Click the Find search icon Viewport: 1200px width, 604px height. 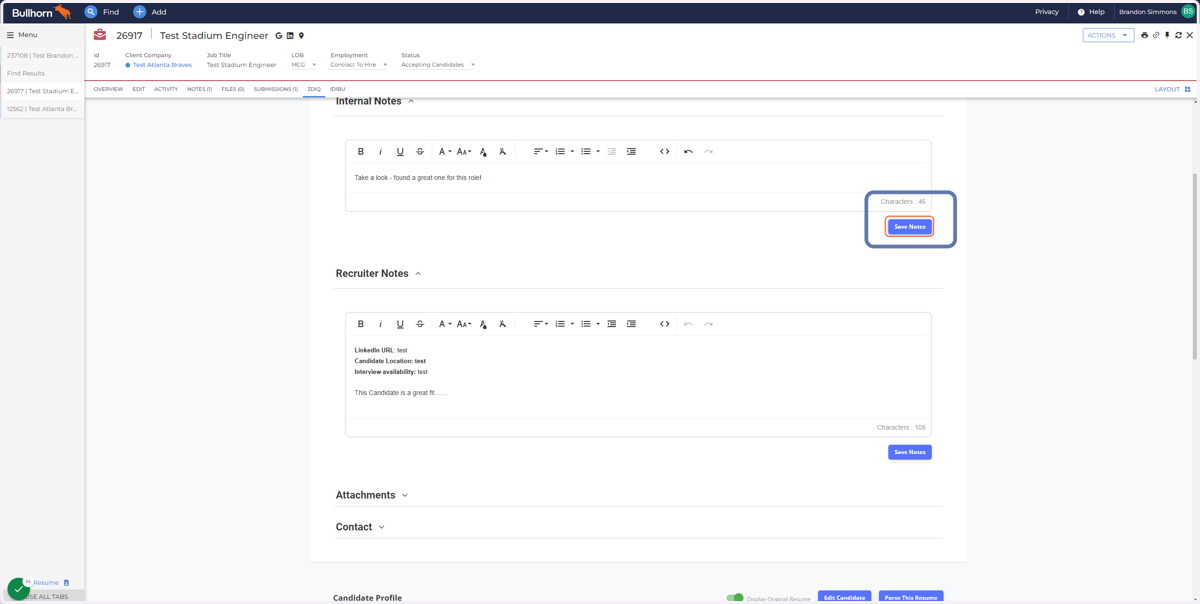coord(91,12)
